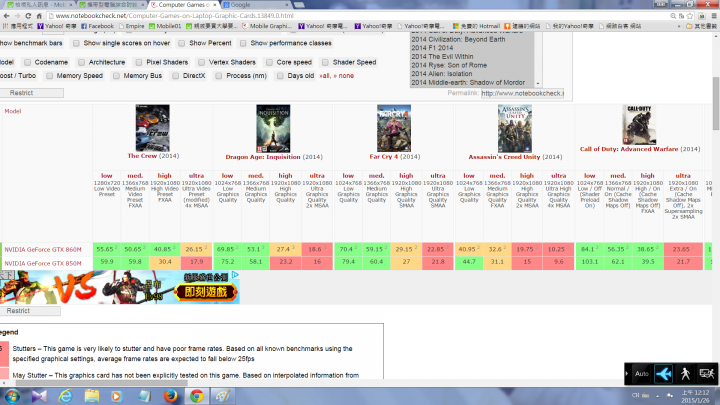720x405 pixels.
Task: Launch Firefox from the taskbar
Action: click(x=170, y=396)
